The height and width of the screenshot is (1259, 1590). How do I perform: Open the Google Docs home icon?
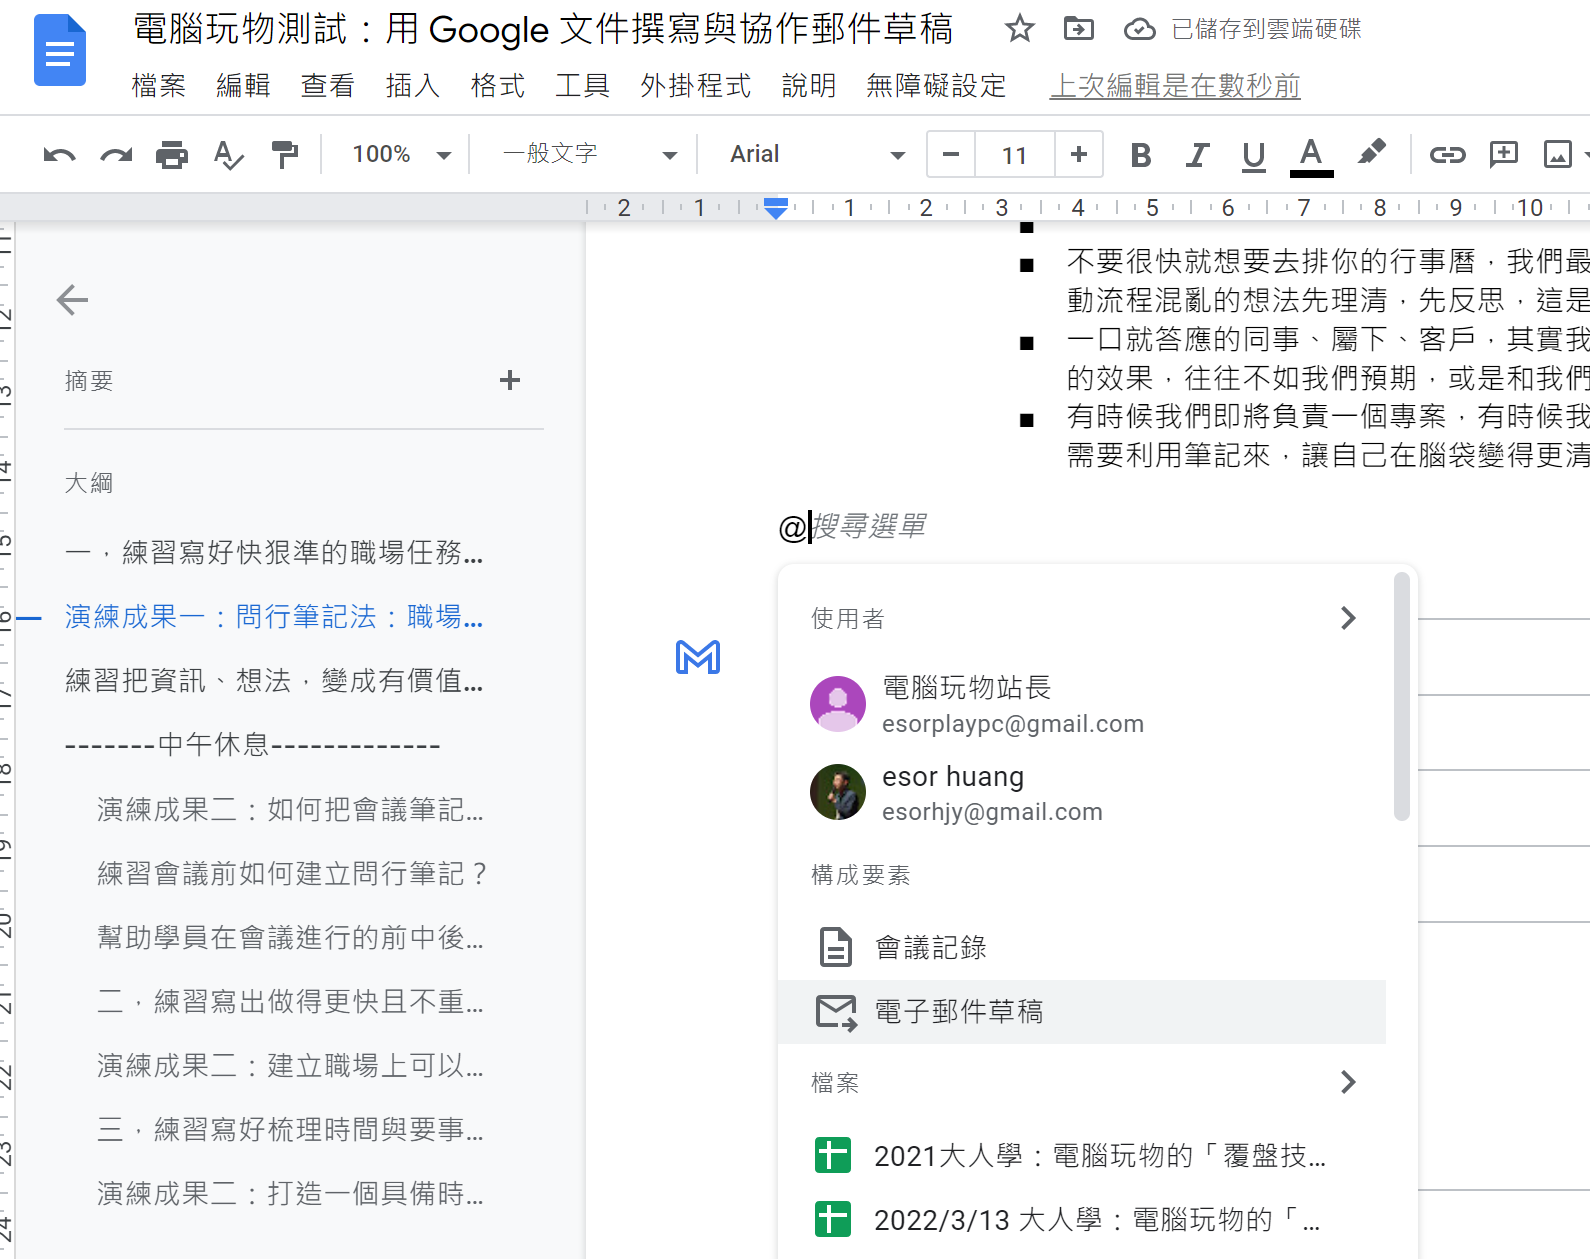click(x=60, y=50)
